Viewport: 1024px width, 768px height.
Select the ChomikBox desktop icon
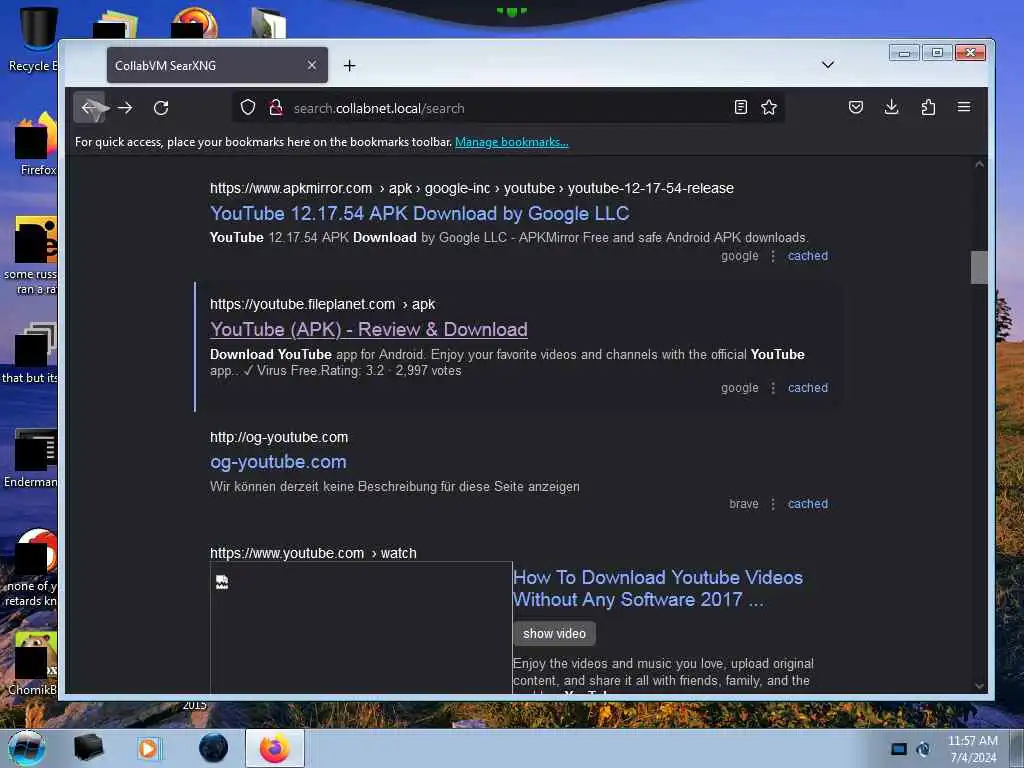pos(34,663)
